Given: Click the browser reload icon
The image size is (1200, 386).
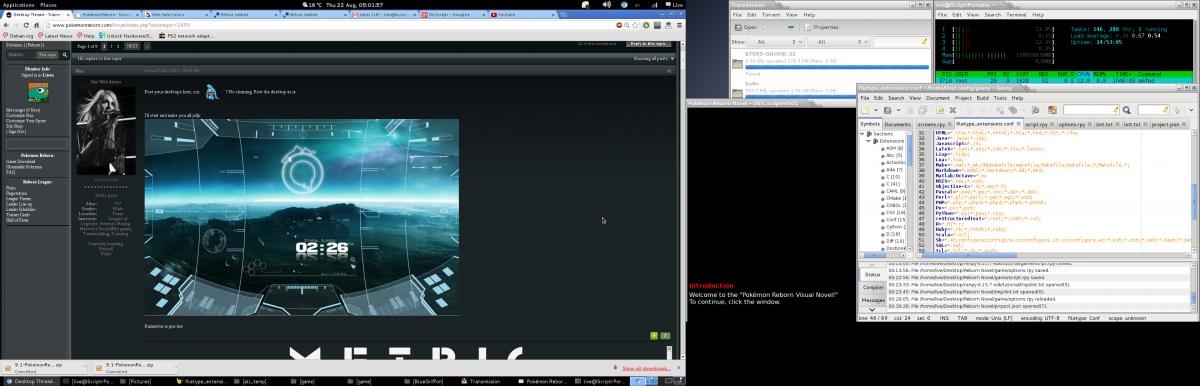Looking at the screenshot, I should pyautogui.click(x=26, y=25).
